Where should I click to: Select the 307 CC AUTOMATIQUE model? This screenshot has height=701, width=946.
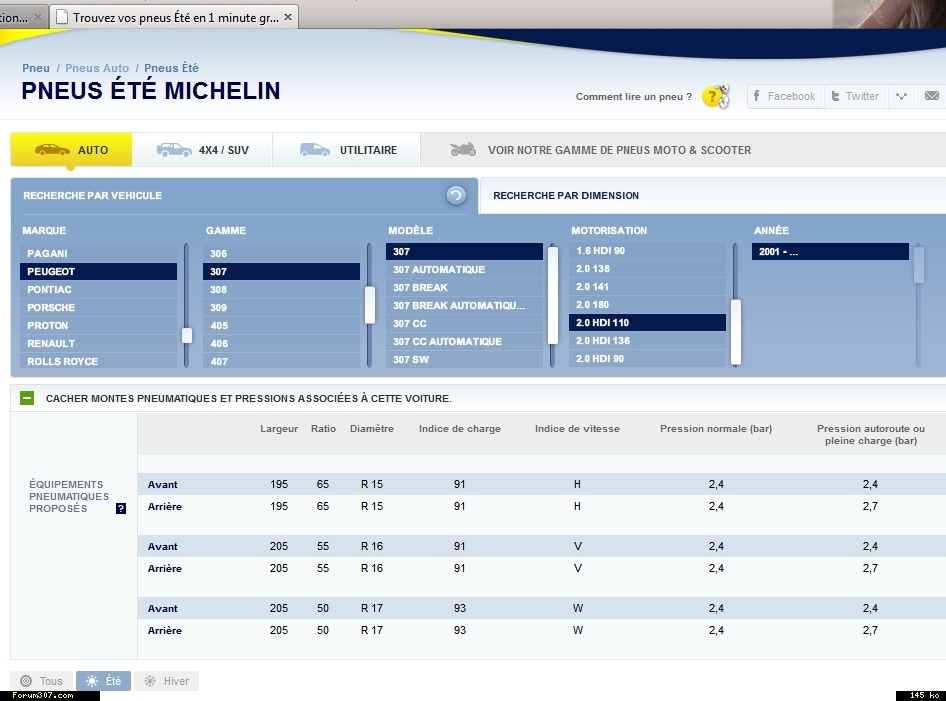click(464, 341)
